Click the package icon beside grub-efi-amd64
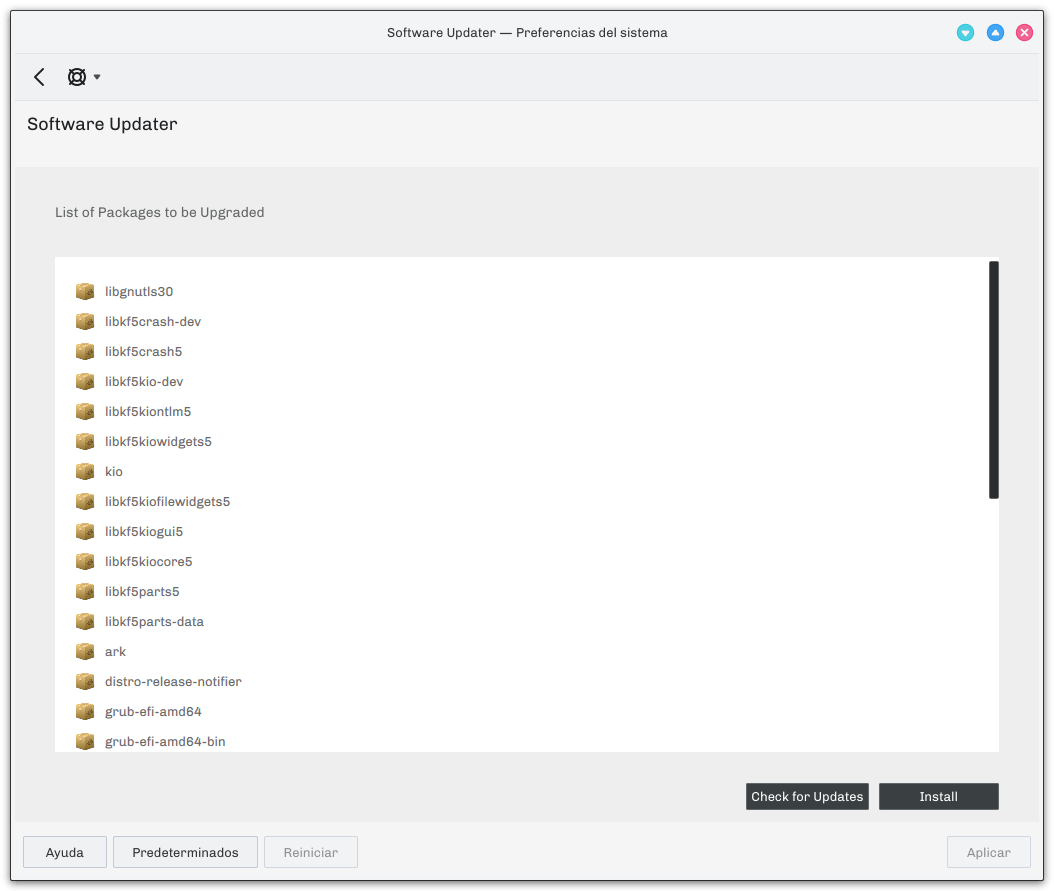The width and height of the screenshot is (1054, 891). [x=85, y=712]
